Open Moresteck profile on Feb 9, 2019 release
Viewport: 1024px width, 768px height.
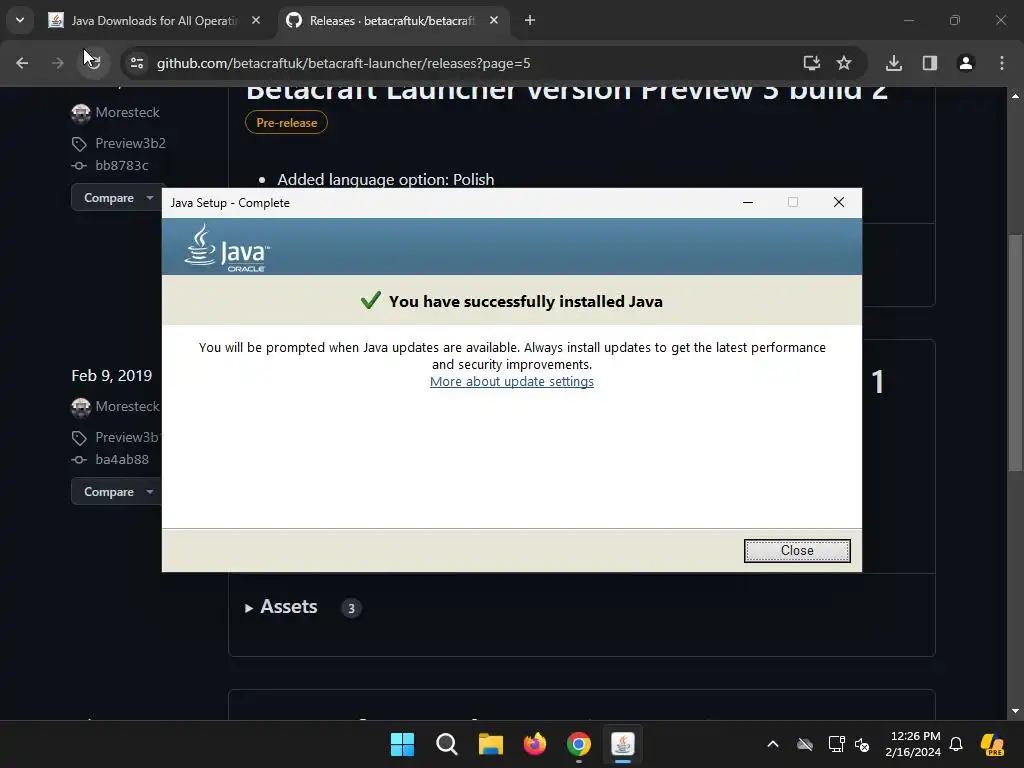click(x=127, y=406)
